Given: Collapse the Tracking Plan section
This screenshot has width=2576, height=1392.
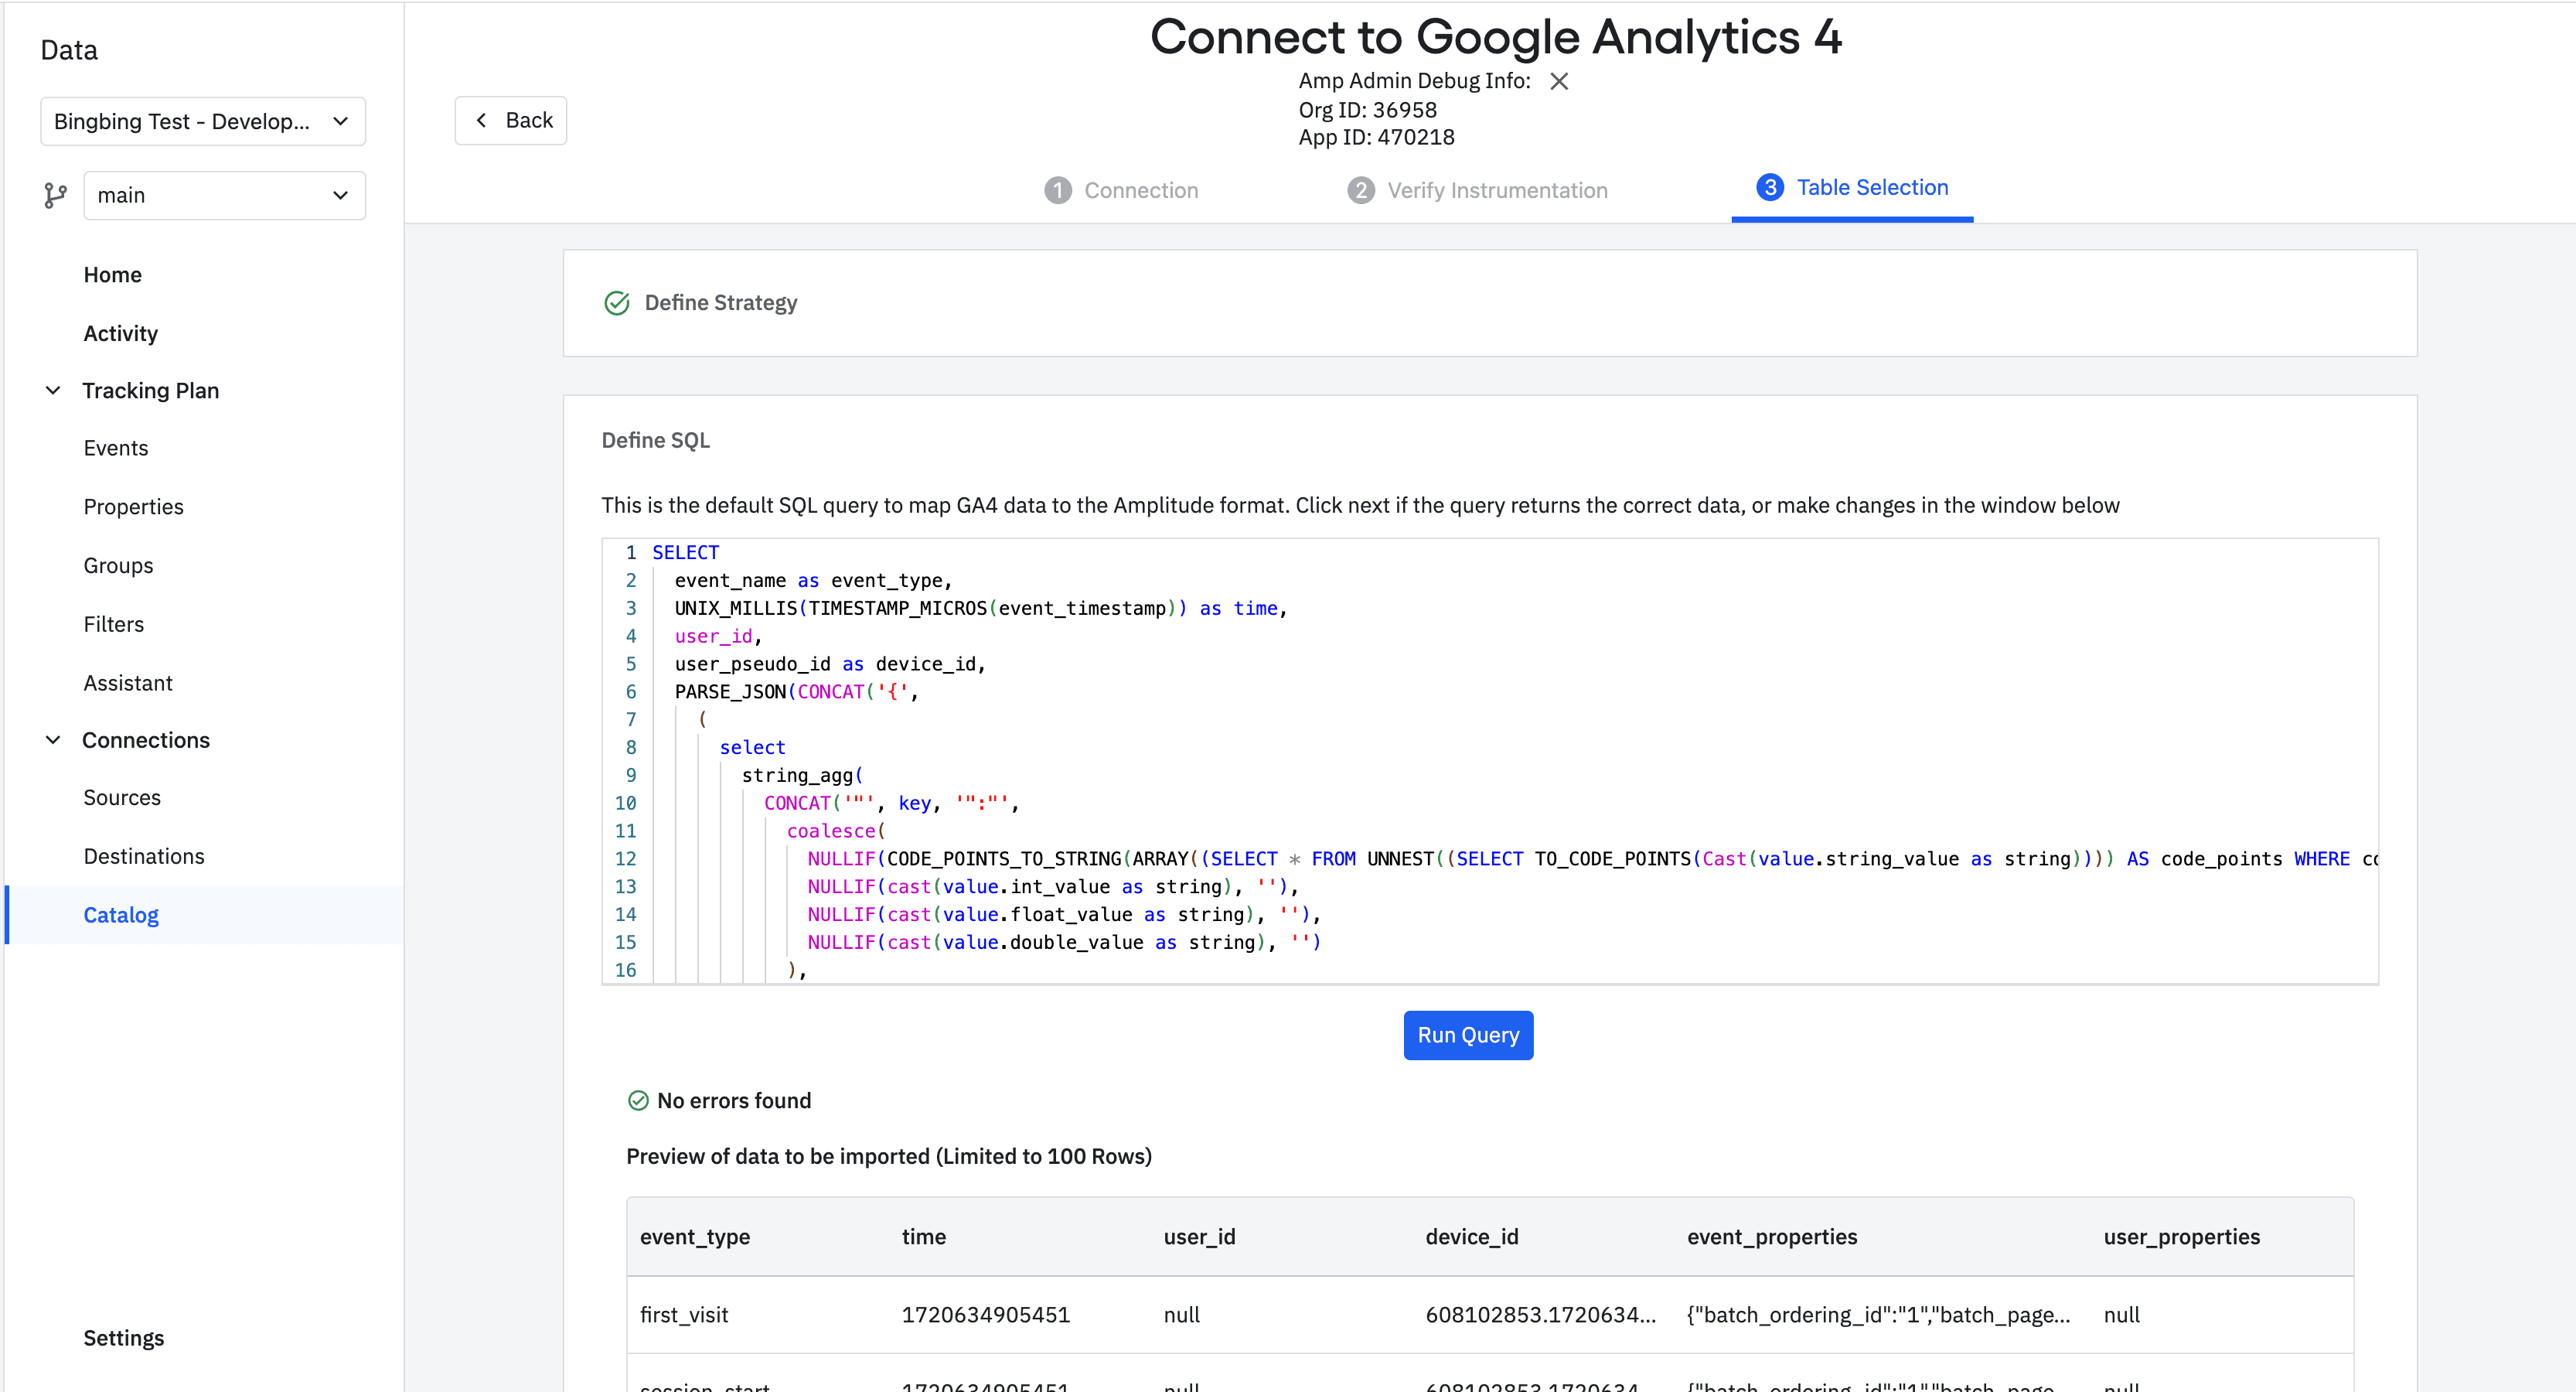Looking at the screenshot, I should tap(54, 390).
